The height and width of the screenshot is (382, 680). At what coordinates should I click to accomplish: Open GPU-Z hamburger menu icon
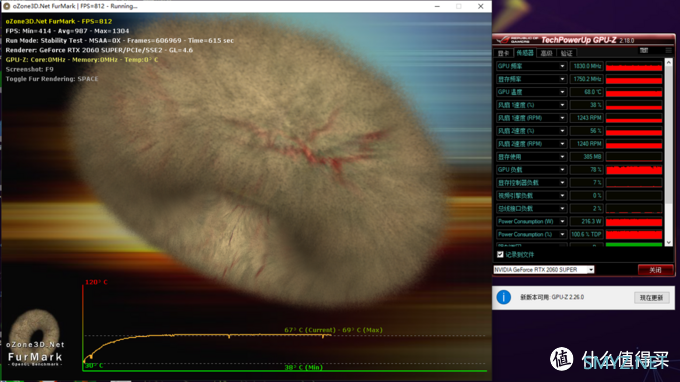pos(668,51)
